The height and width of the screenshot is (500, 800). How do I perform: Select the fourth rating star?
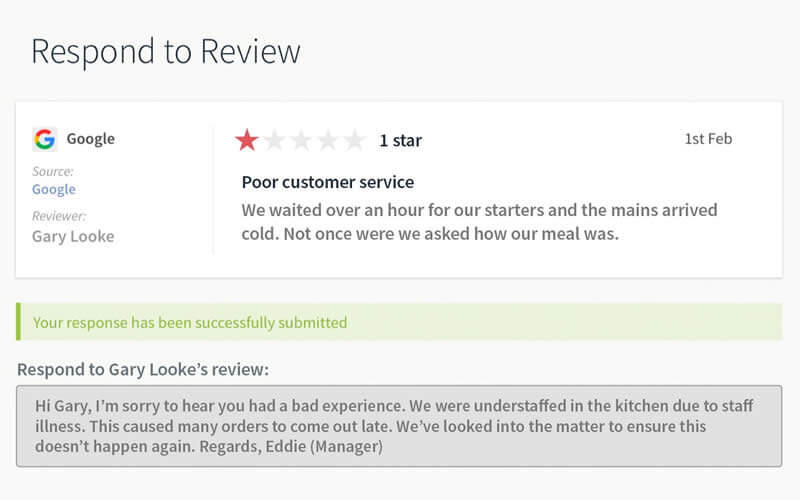click(328, 140)
